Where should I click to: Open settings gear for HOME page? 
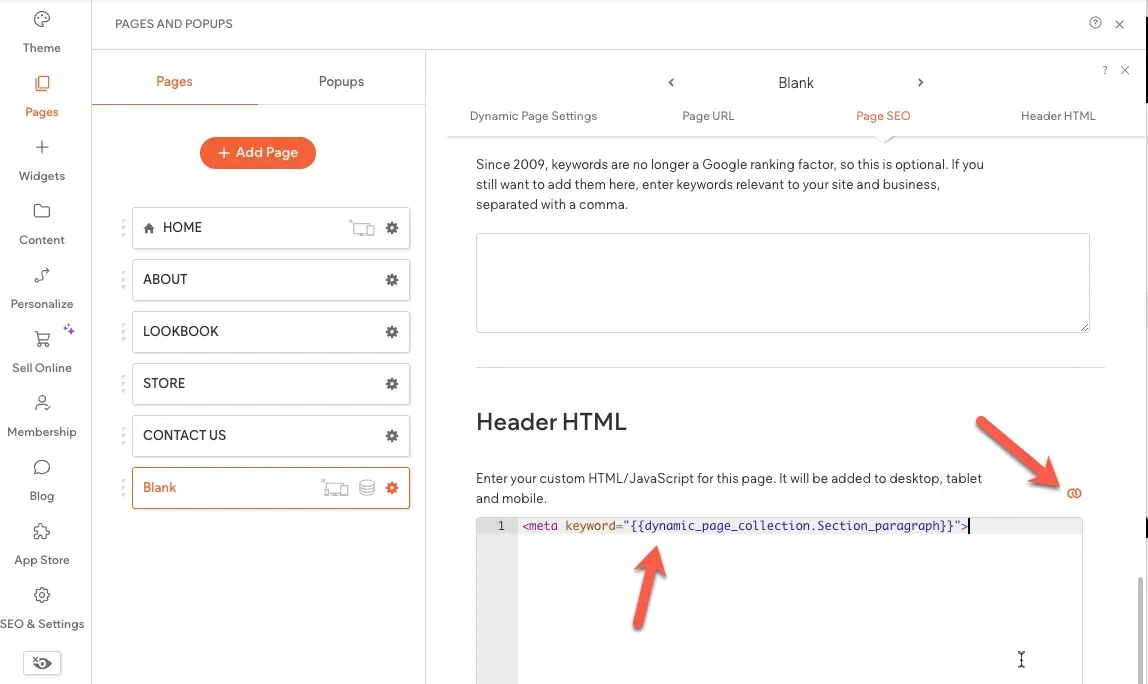click(x=392, y=228)
